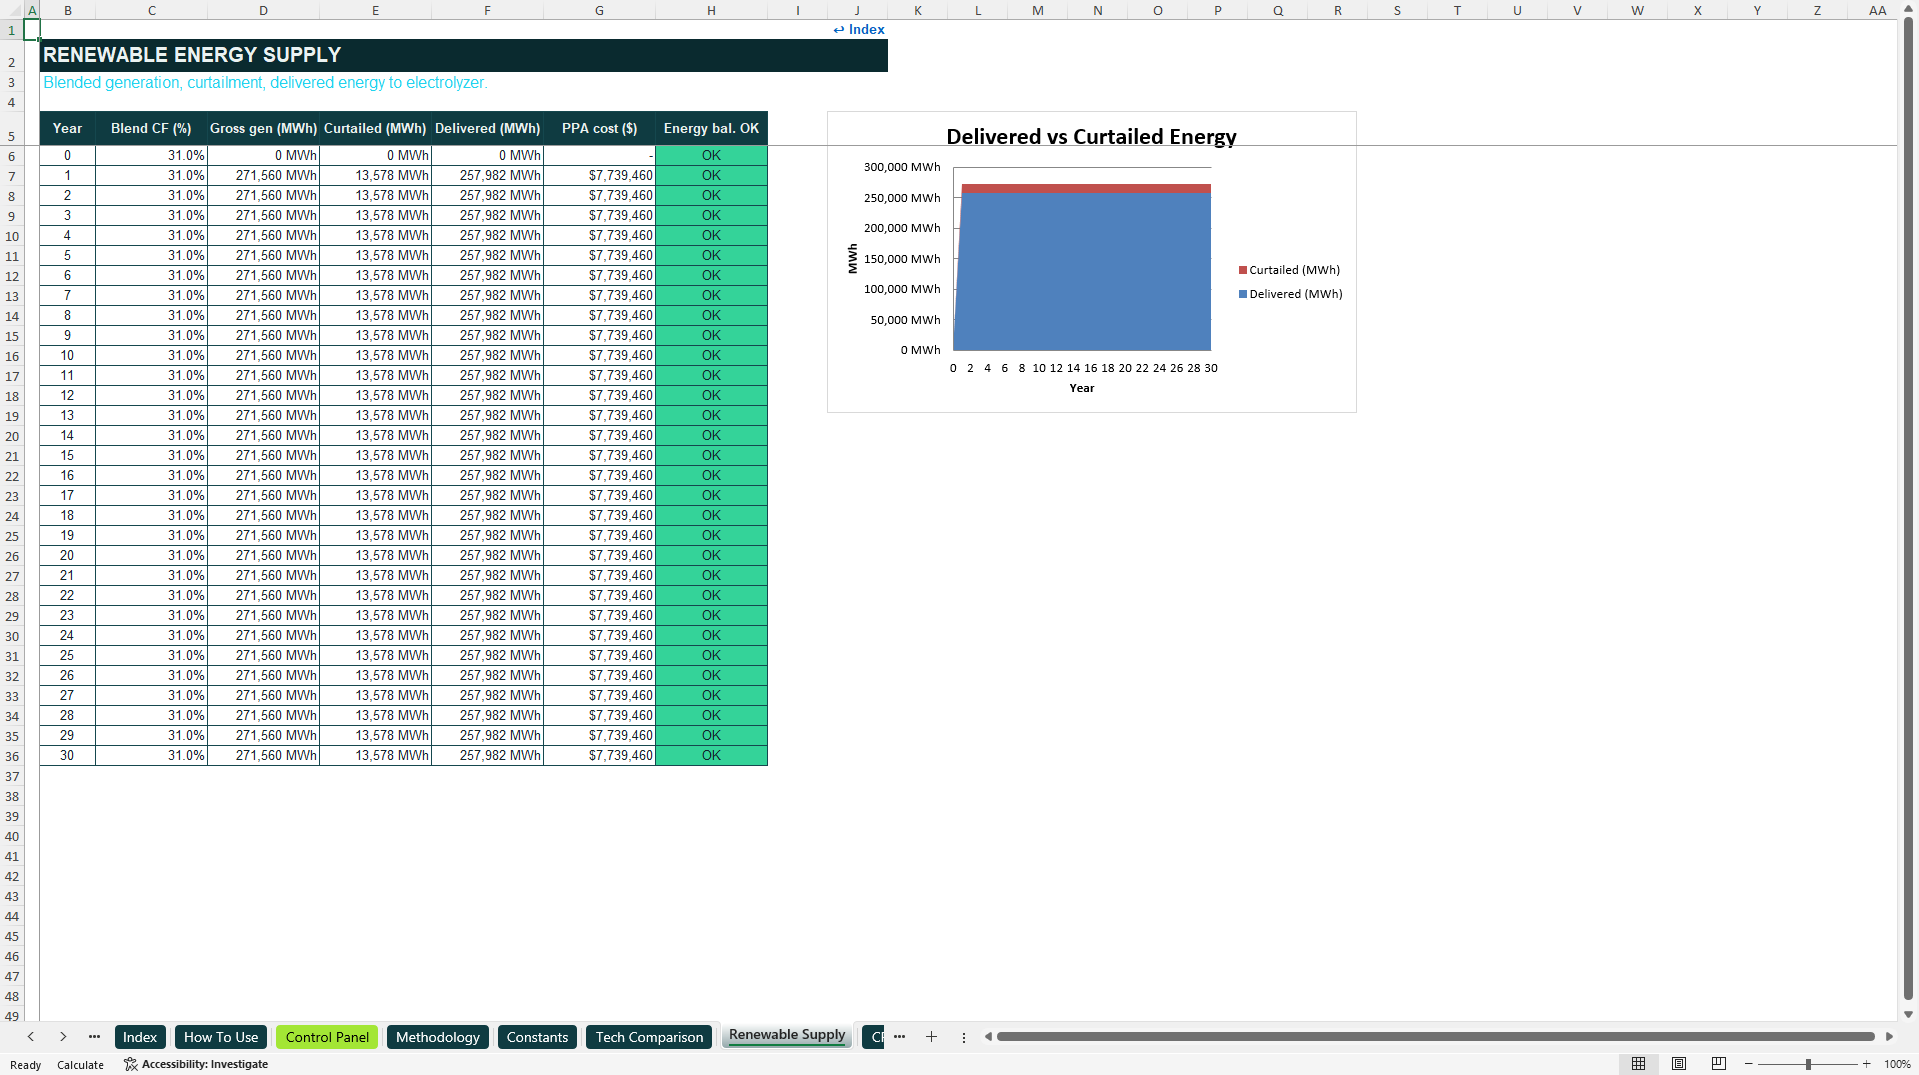1919x1075 pixels.
Task: Switch to Control Panel sheet
Action: pyautogui.click(x=327, y=1037)
